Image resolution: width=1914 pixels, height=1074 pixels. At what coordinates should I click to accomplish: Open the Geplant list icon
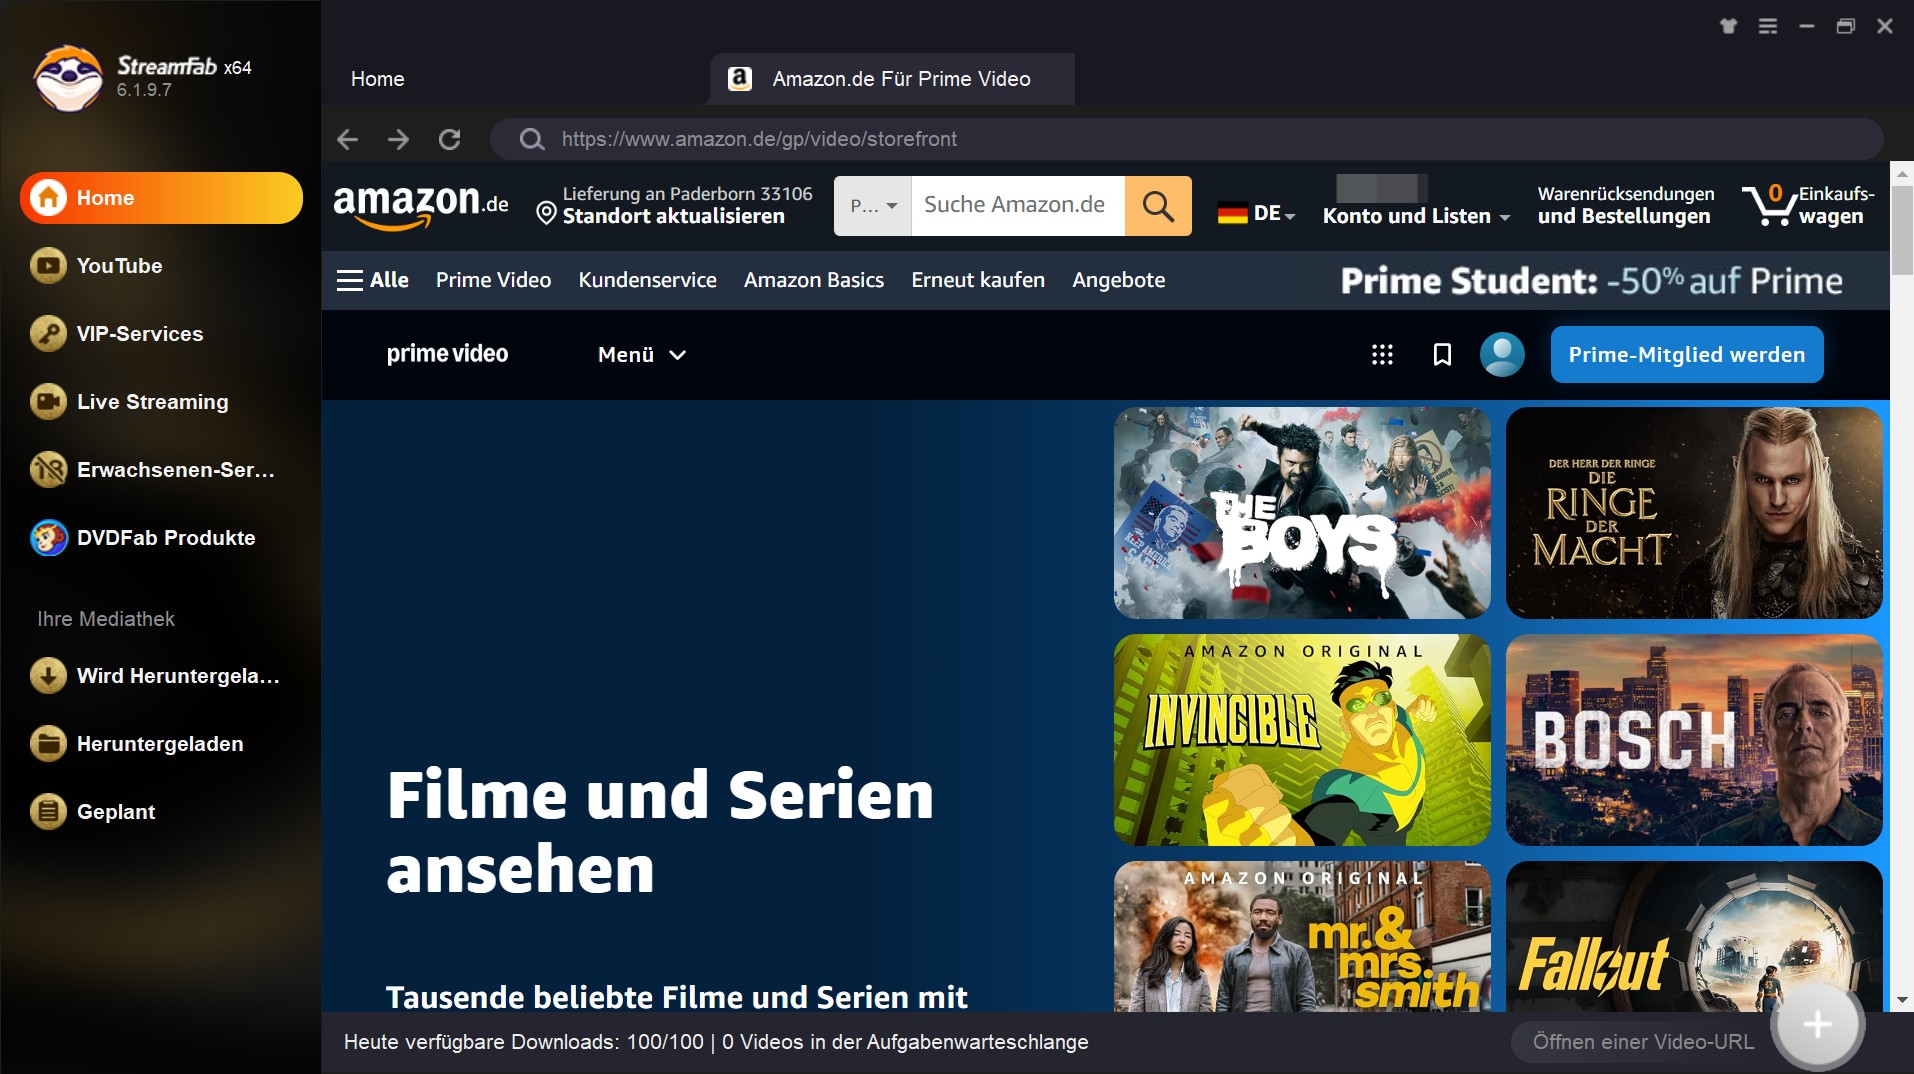[48, 812]
